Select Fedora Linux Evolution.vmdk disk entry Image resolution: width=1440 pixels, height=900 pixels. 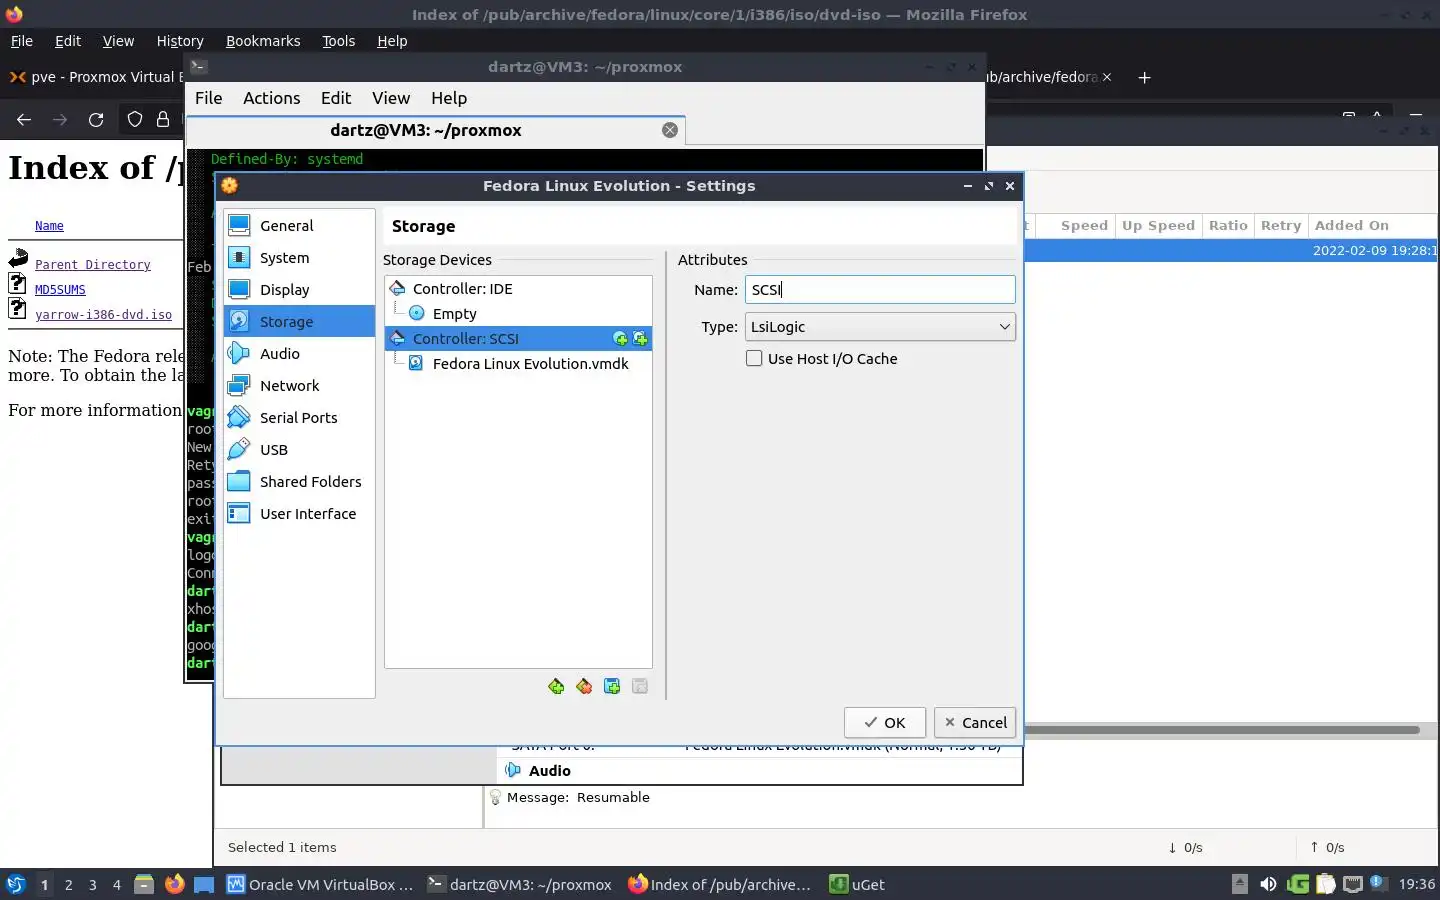518,364
